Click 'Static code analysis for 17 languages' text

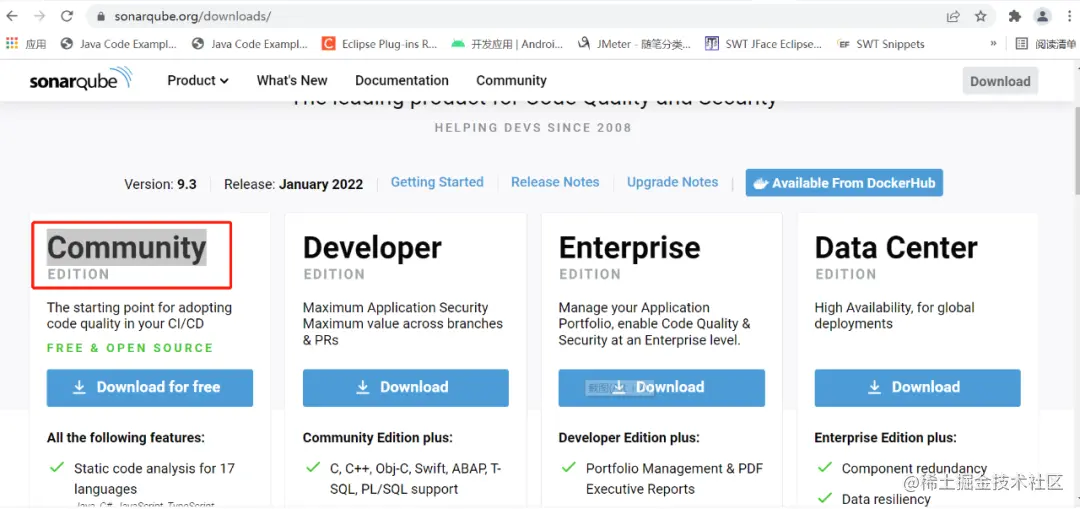pos(154,479)
